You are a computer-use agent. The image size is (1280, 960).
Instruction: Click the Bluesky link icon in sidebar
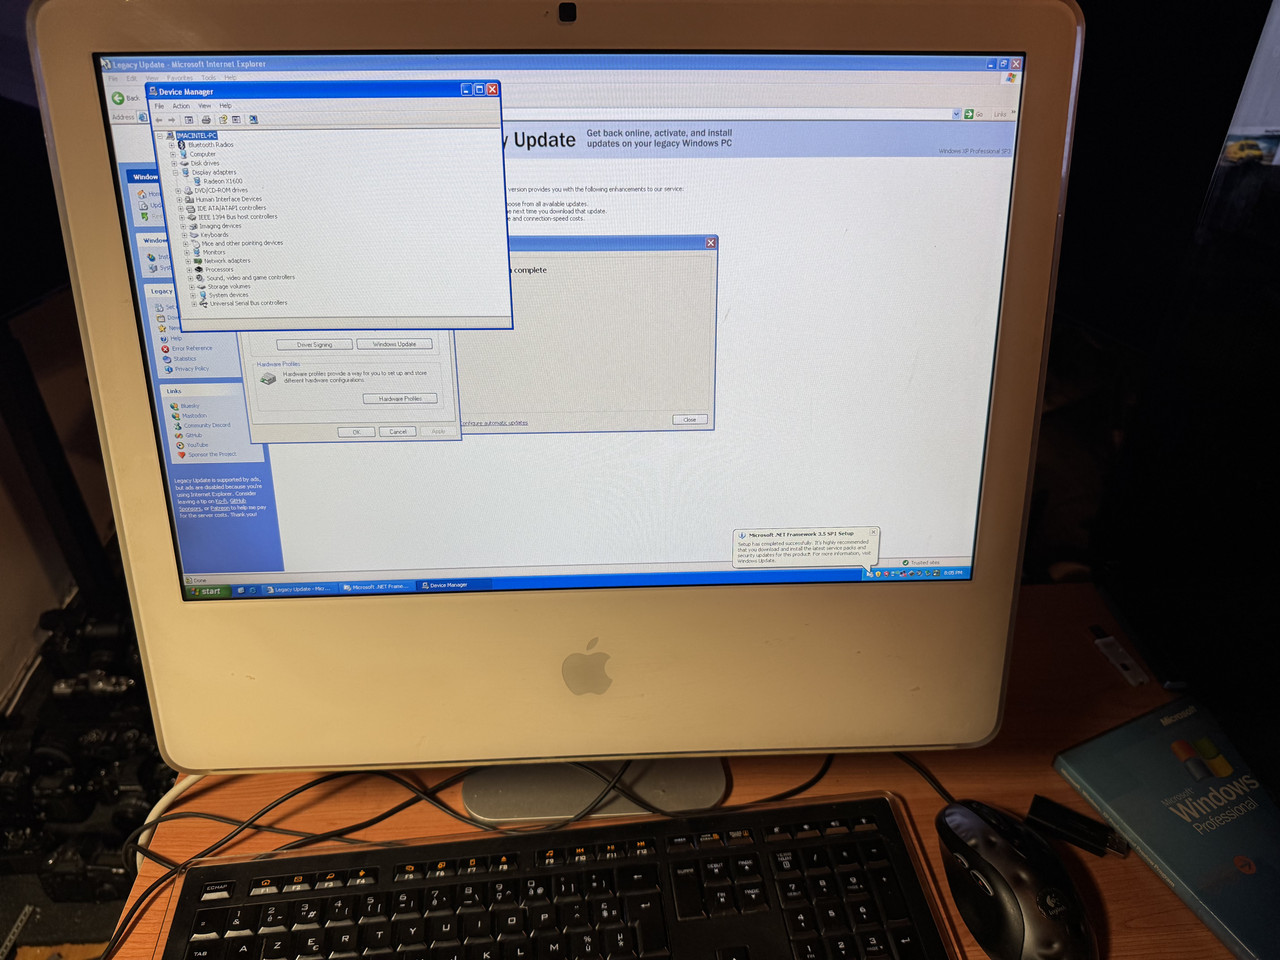pyautogui.click(x=174, y=406)
